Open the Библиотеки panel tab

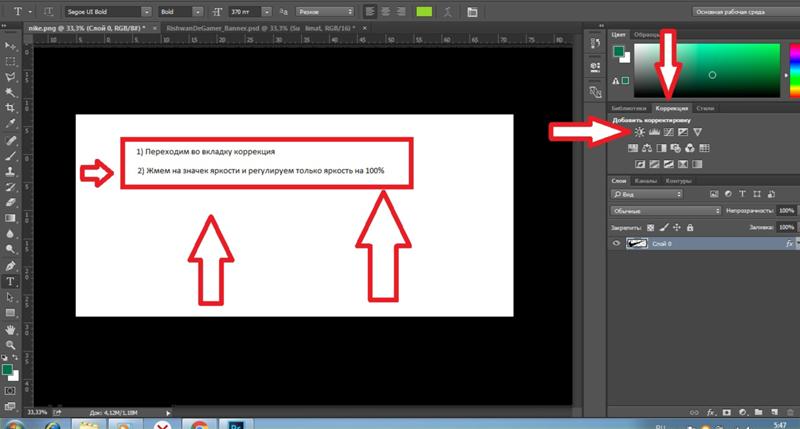(x=630, y=108)
